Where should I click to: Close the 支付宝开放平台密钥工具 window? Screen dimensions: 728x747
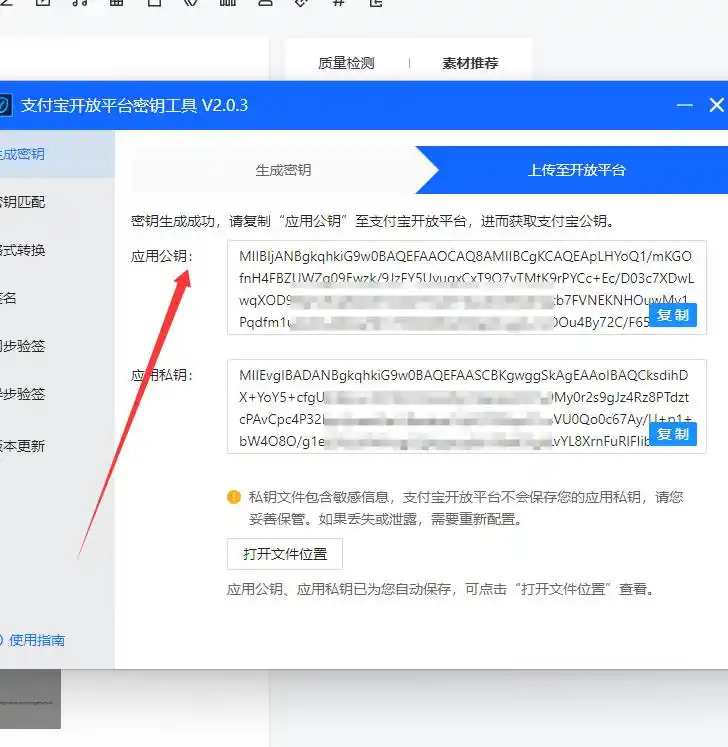[716, 105]
